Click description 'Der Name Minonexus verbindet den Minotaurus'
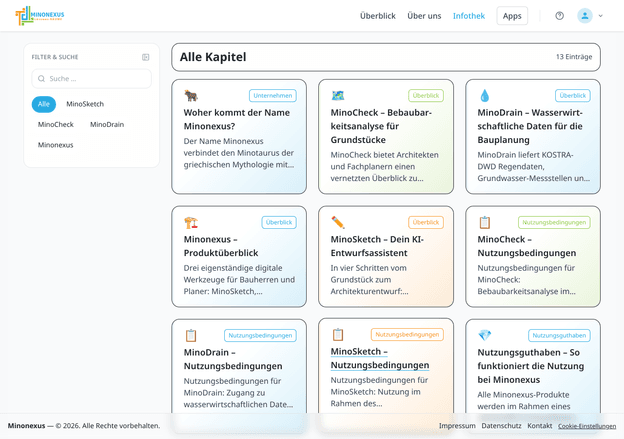The width and height of the screenshot is (624, 439). [239, 153]
